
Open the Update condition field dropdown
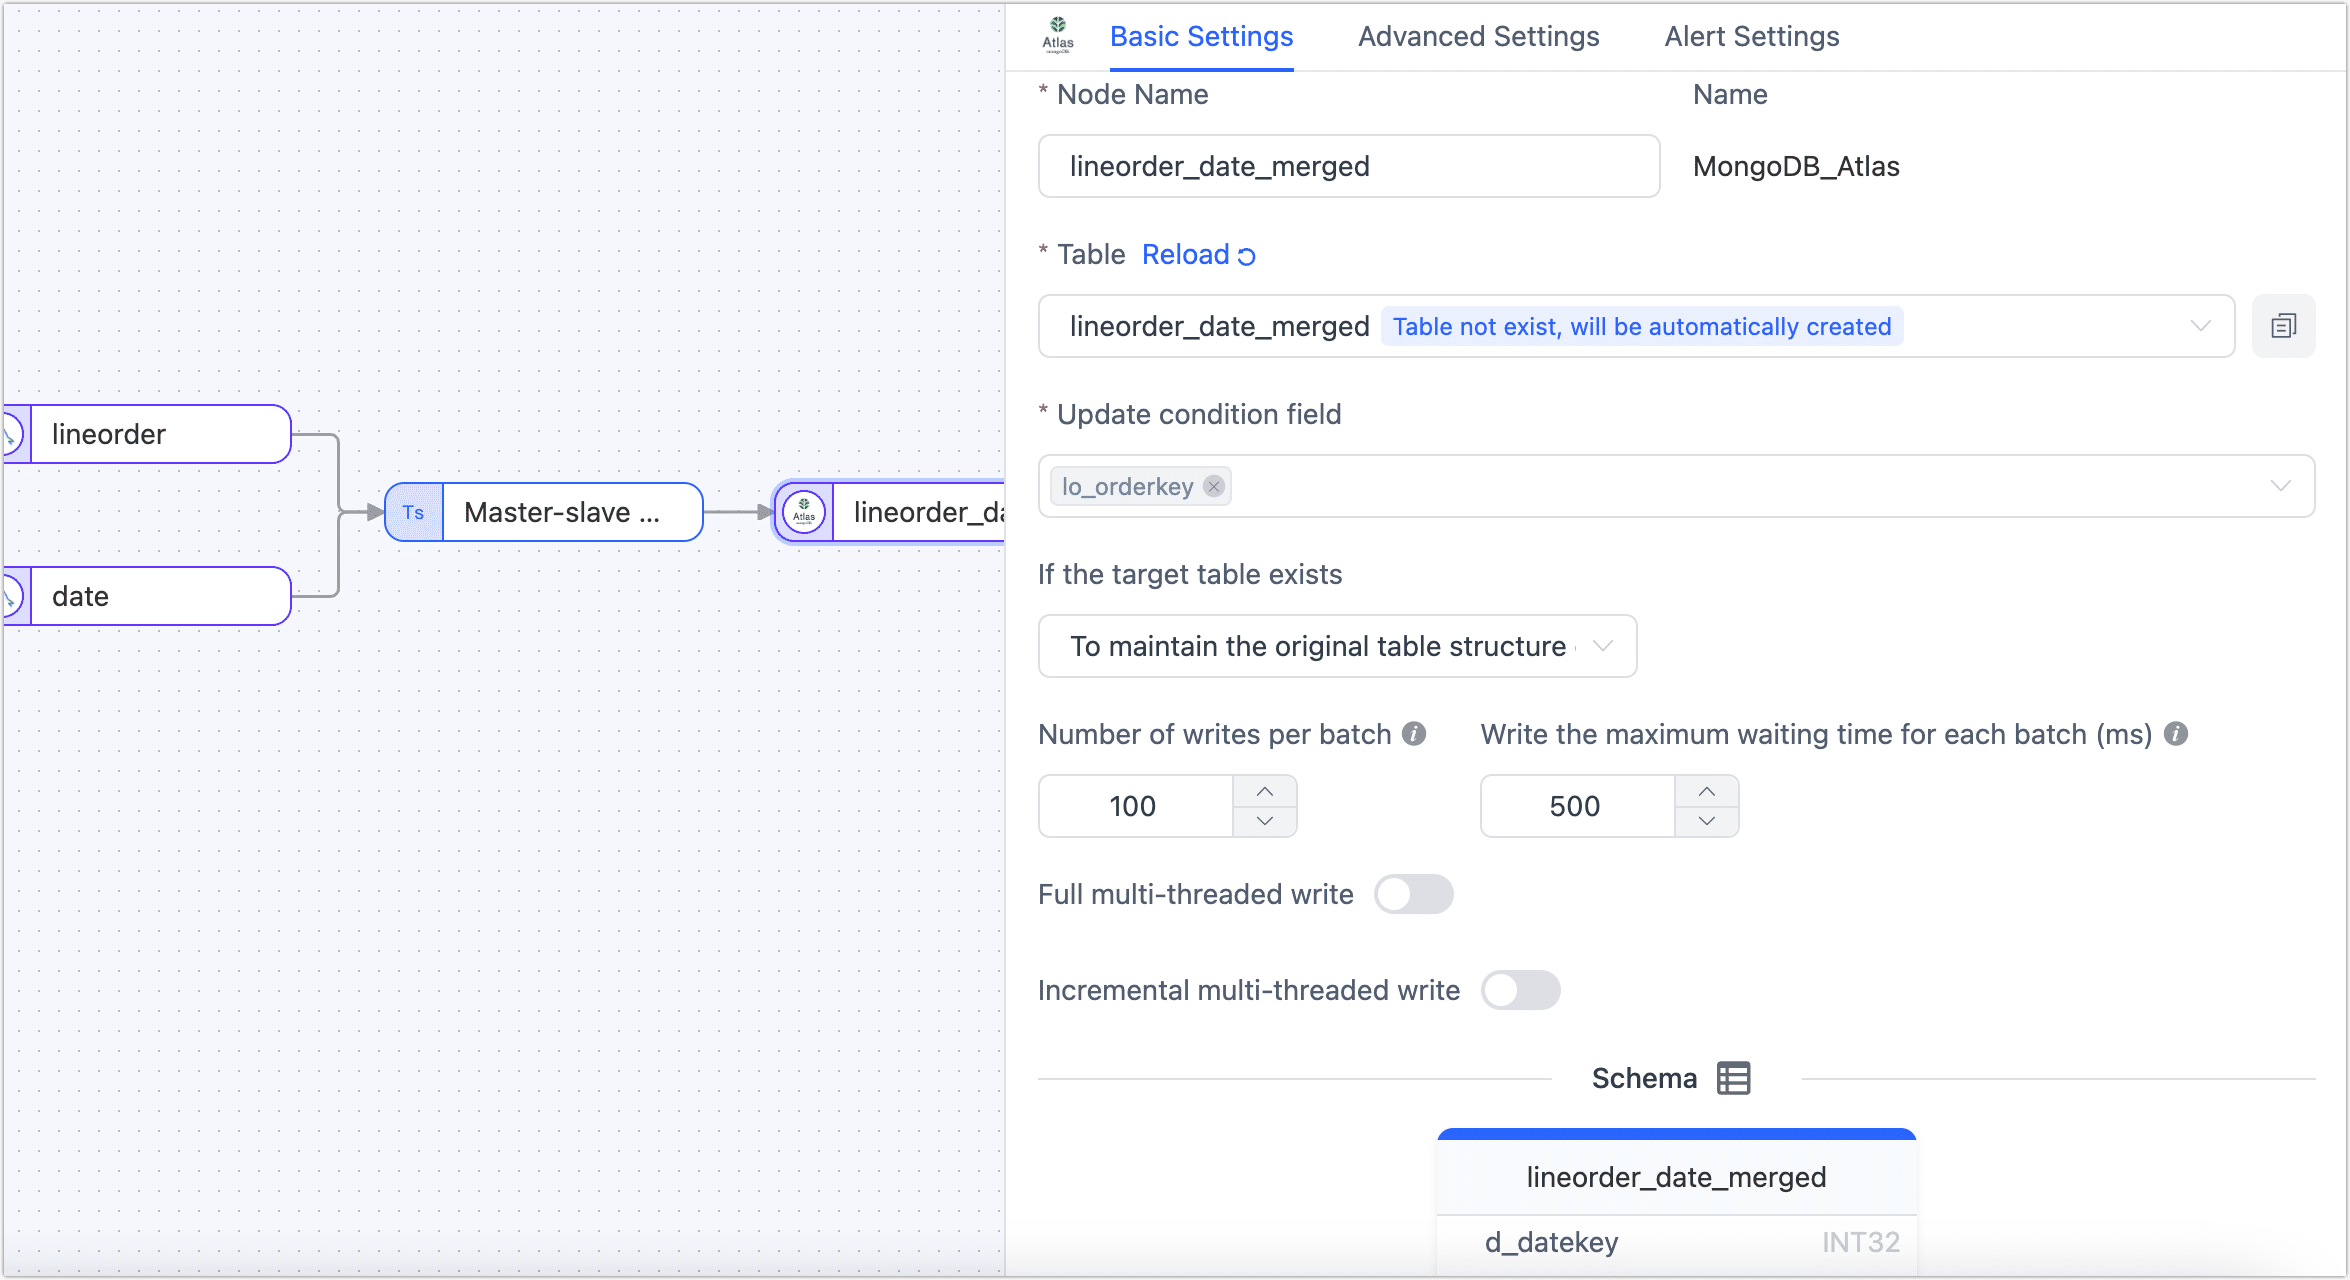2281,486
